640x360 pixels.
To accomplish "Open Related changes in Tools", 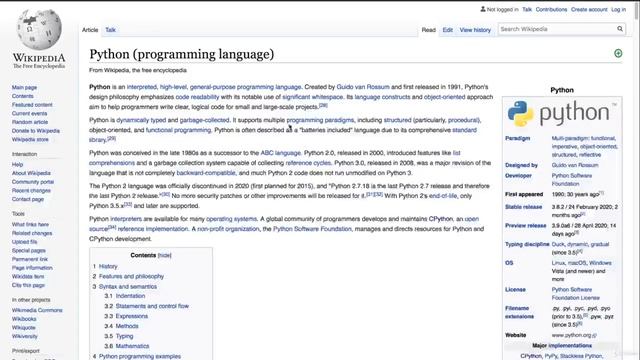I will [x=32, y=233].
